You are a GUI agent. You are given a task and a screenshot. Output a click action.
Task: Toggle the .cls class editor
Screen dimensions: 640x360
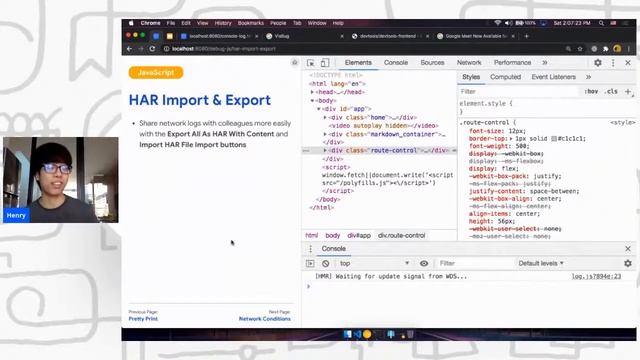click(x=611, y=91)
